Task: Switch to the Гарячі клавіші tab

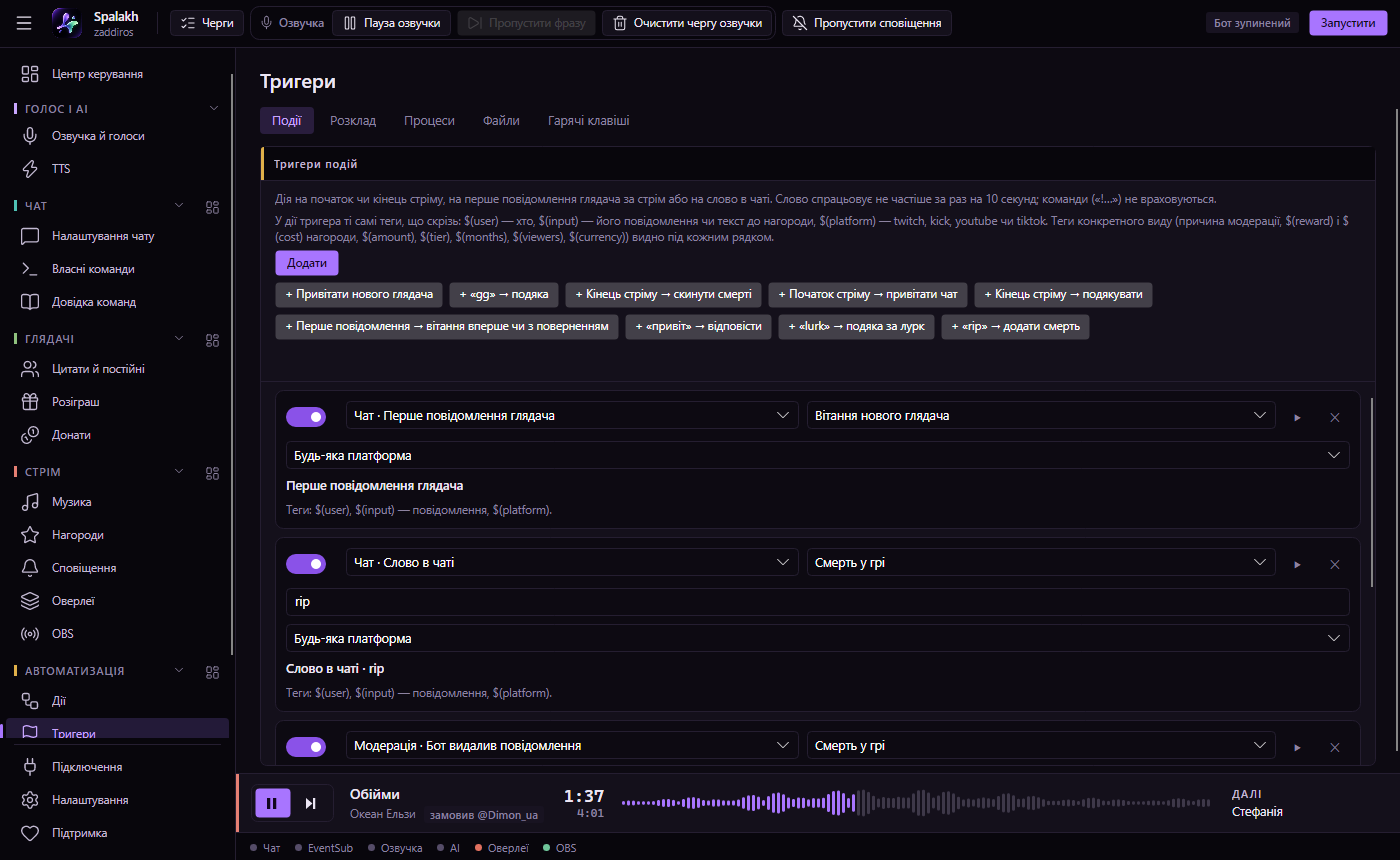Action: click(x=589, y=120)
